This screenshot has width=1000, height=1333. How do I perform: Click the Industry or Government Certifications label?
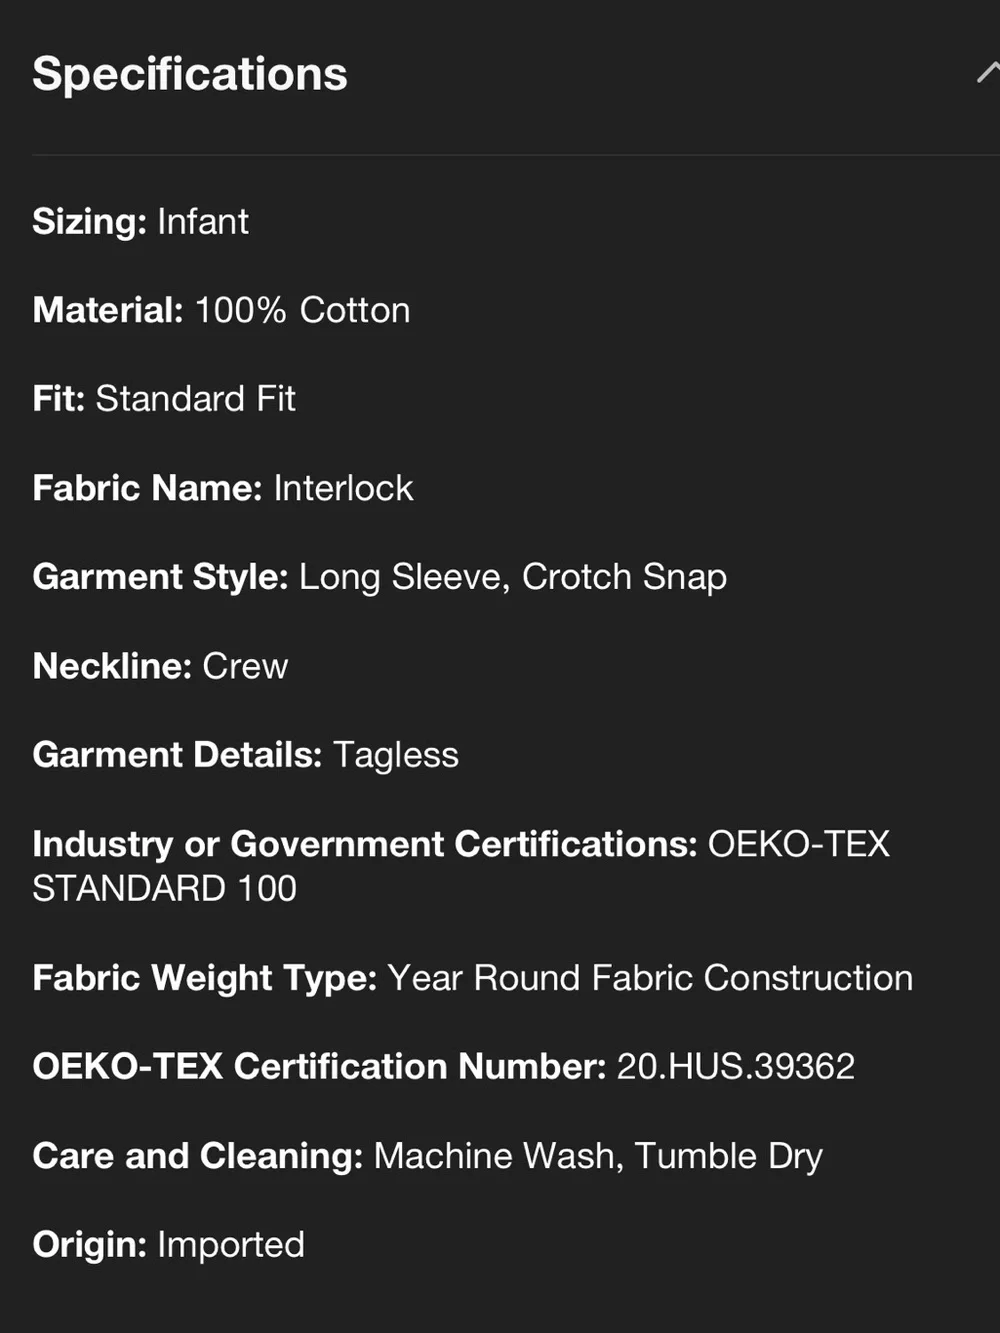pyautogui.click(x=364, y=844)
